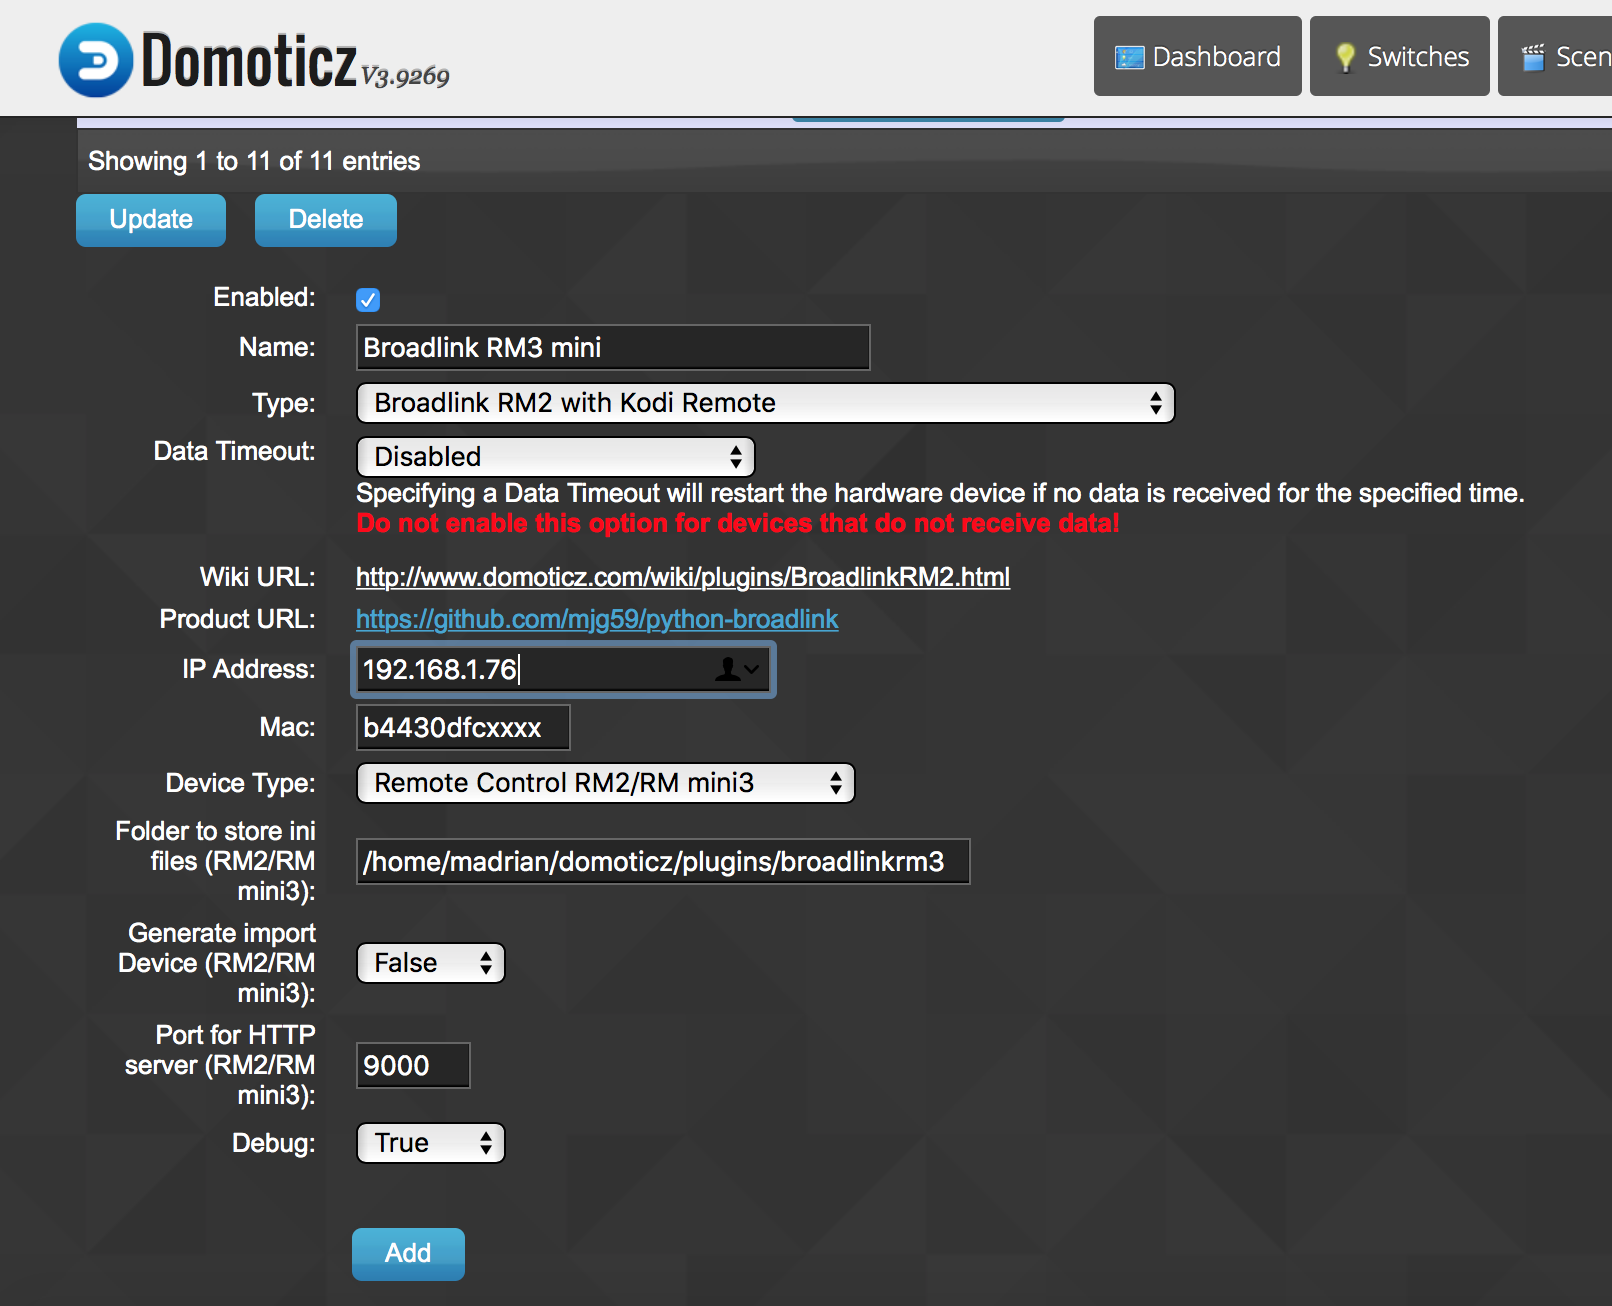The image size is (1612, 1306).
Task: Open the Switches tab
Action: click(x=1399, y=56)
